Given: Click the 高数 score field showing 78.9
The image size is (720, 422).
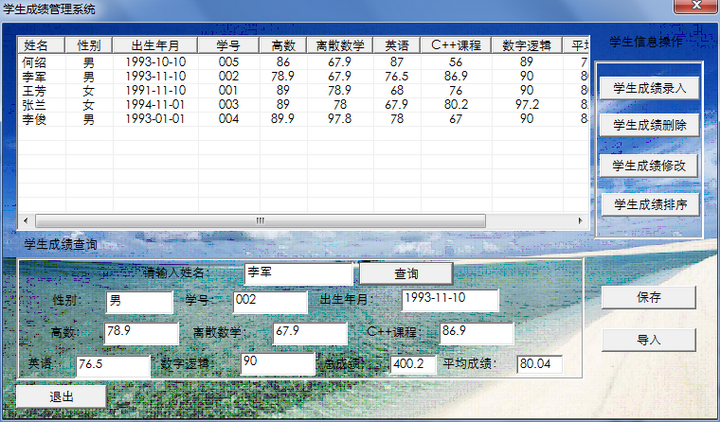Looking at the screenshot, I should tap(141, 333).
